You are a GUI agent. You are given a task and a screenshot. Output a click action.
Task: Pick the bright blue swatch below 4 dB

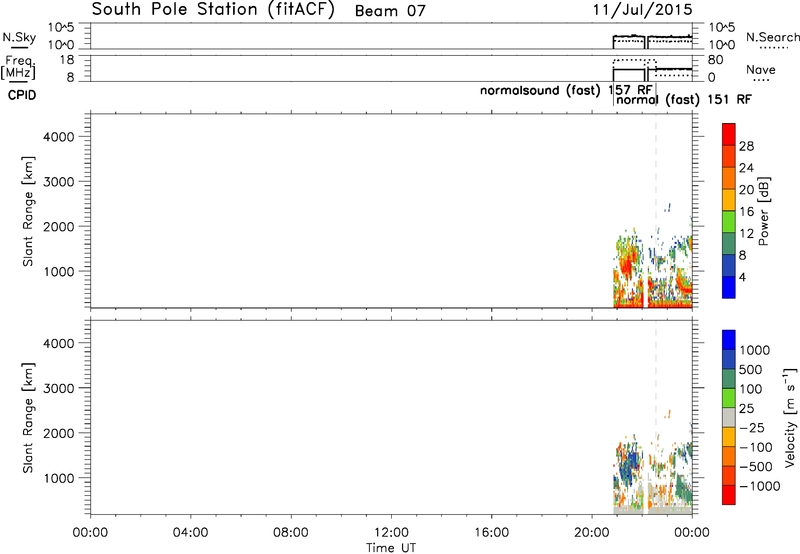(729, 287)
